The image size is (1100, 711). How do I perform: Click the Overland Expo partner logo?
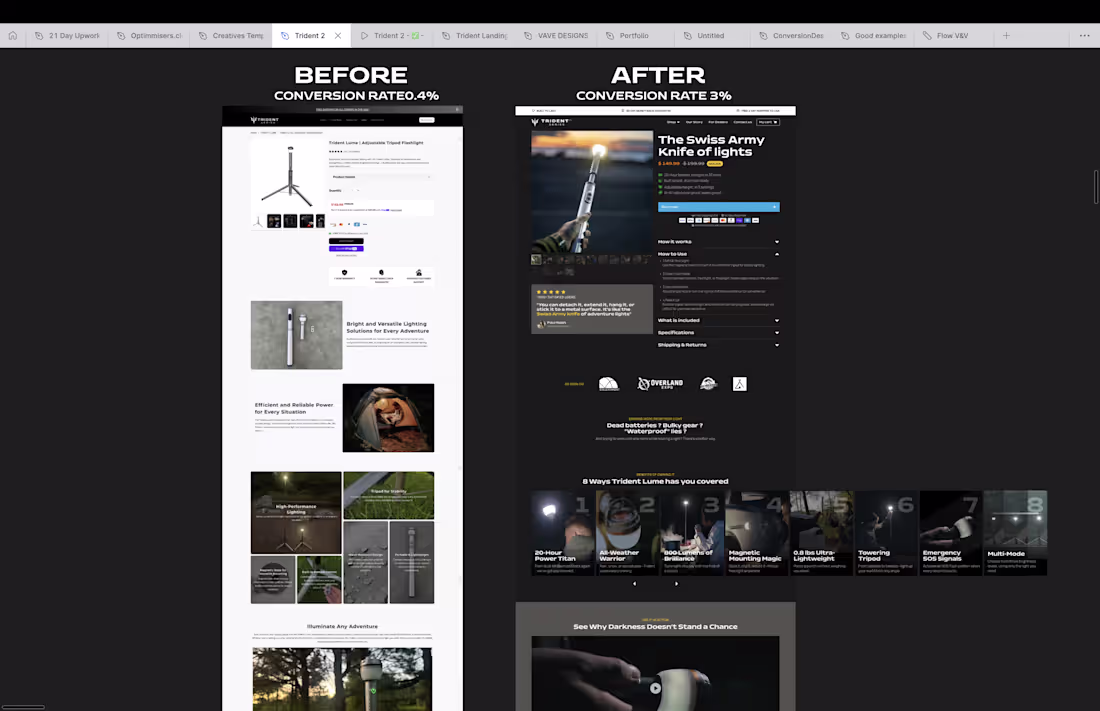(661, 384)
